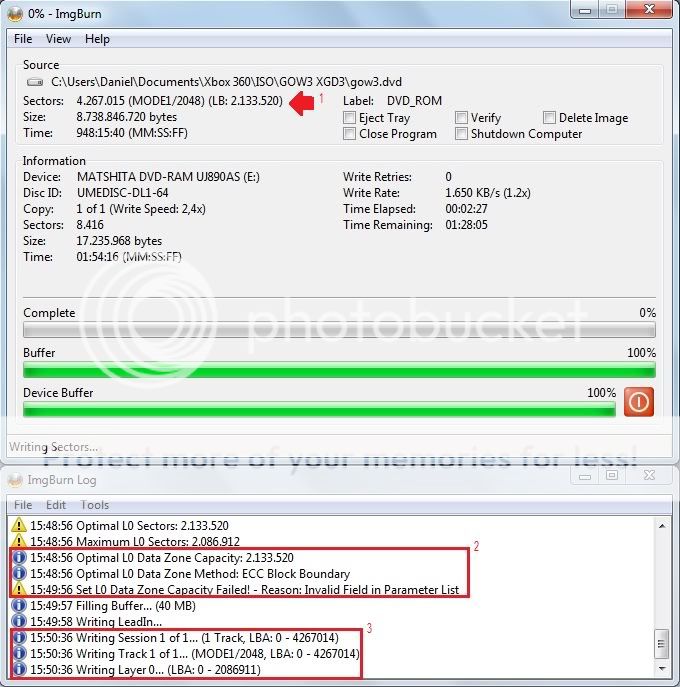Click the ImgBurn Log window title icon

tap(15, 480)
